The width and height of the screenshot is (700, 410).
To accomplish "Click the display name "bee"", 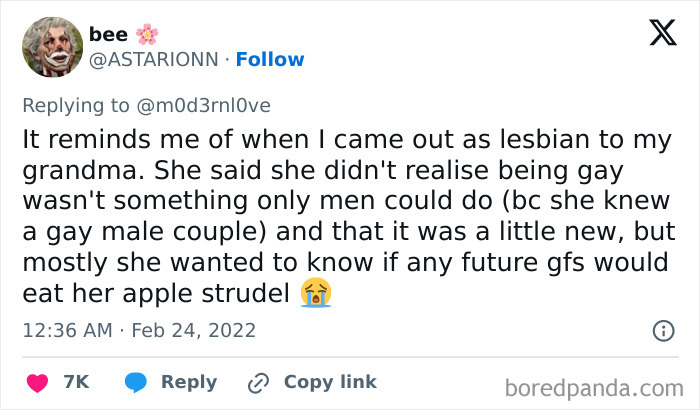I will pos(108,35).
